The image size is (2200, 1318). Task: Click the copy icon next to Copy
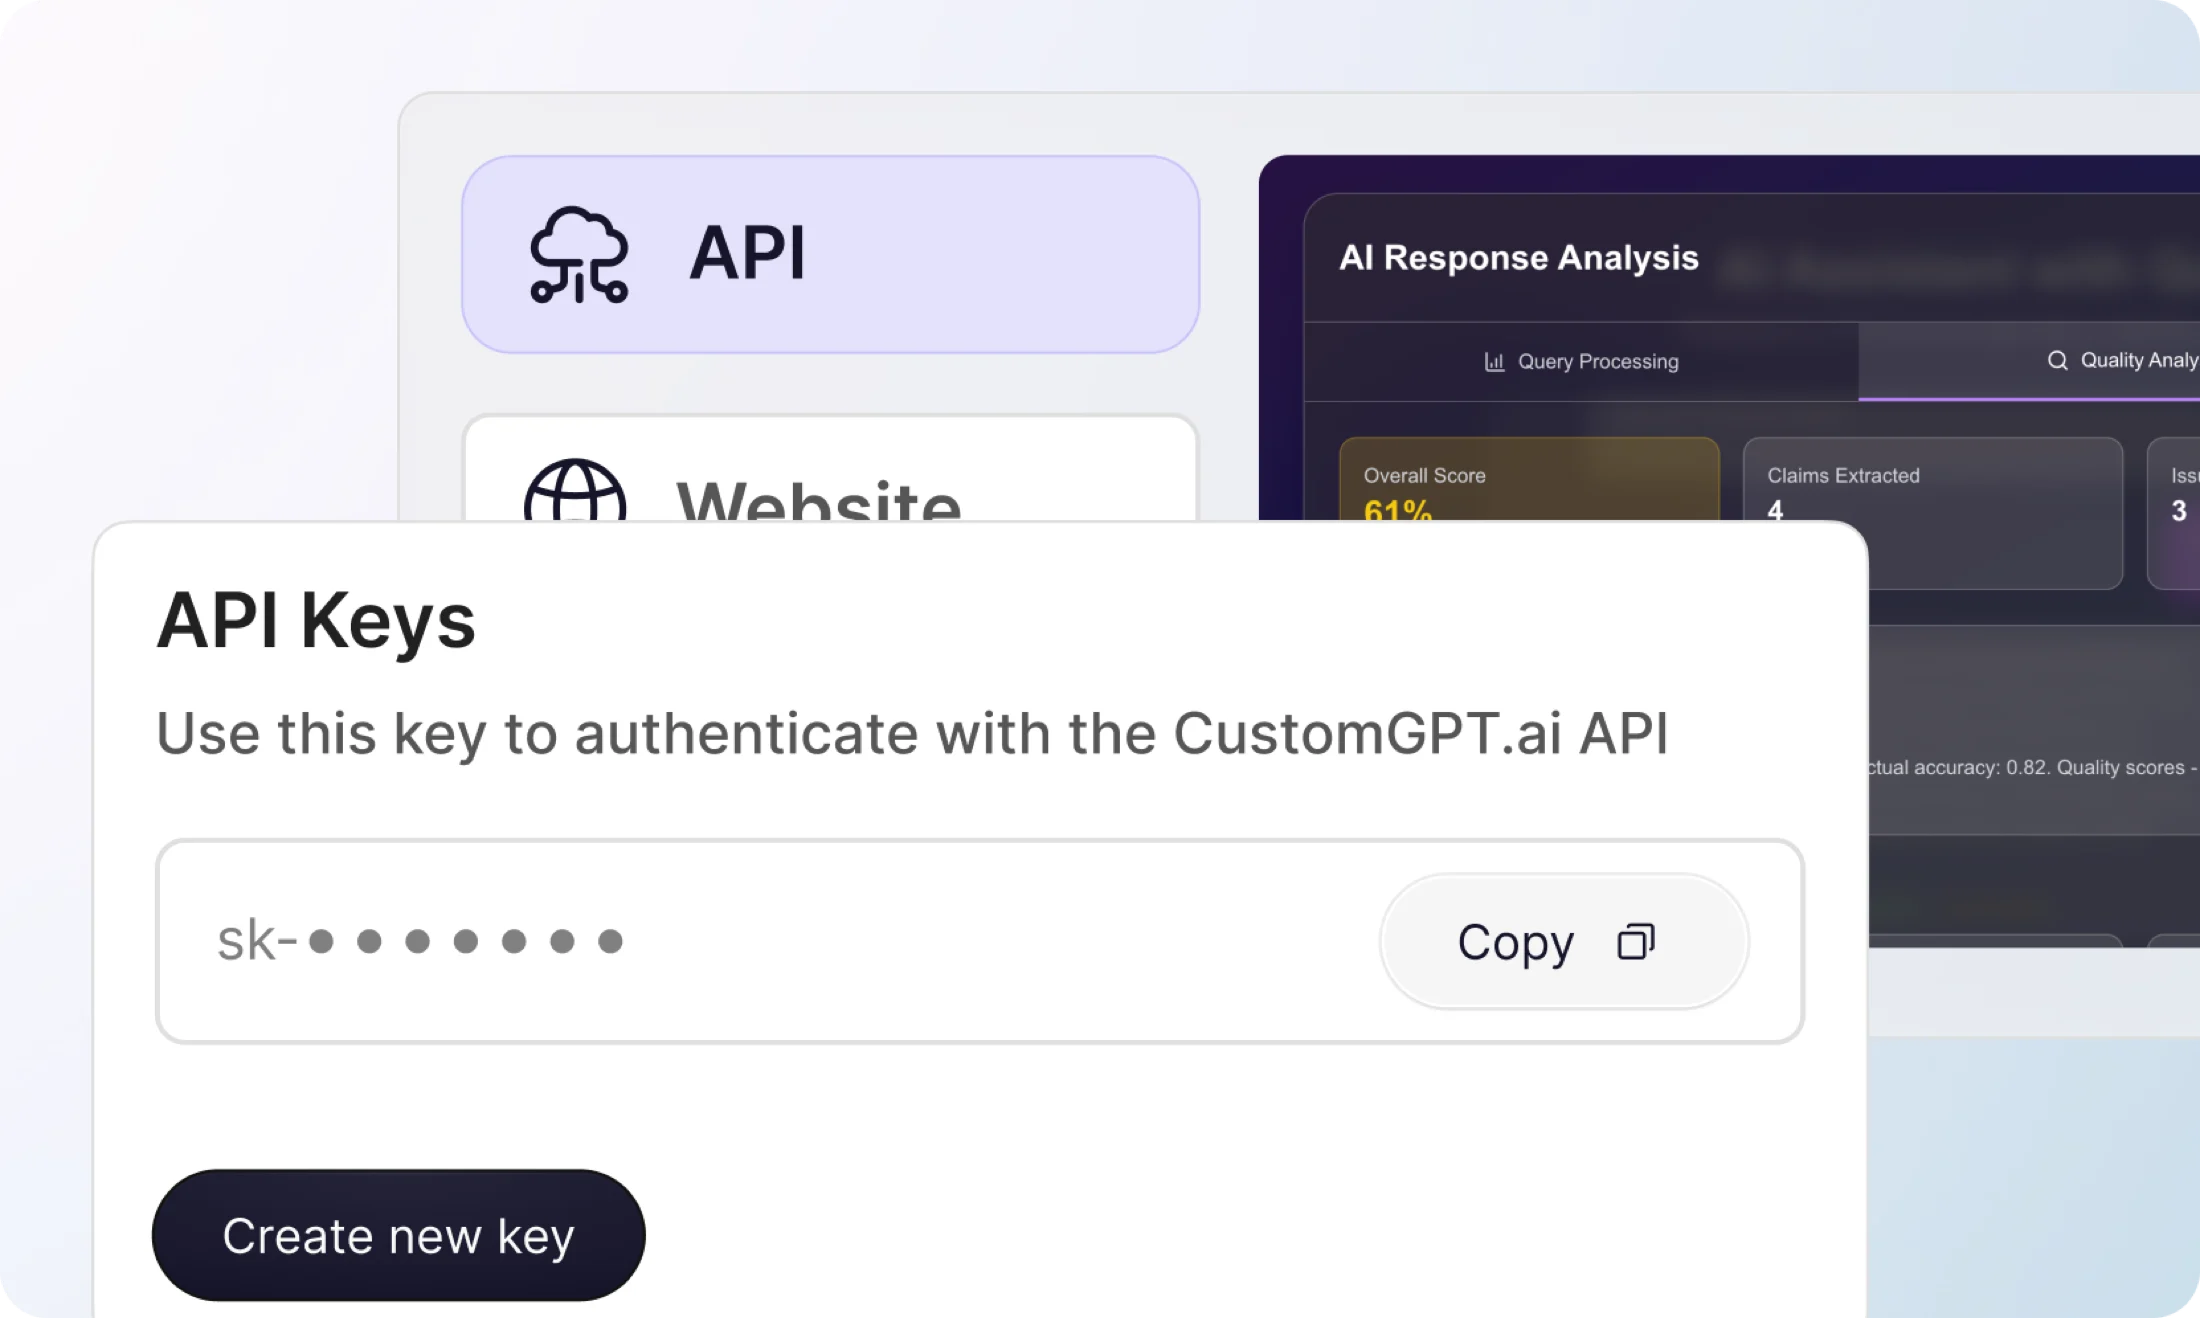click(x=1636, y=942)
